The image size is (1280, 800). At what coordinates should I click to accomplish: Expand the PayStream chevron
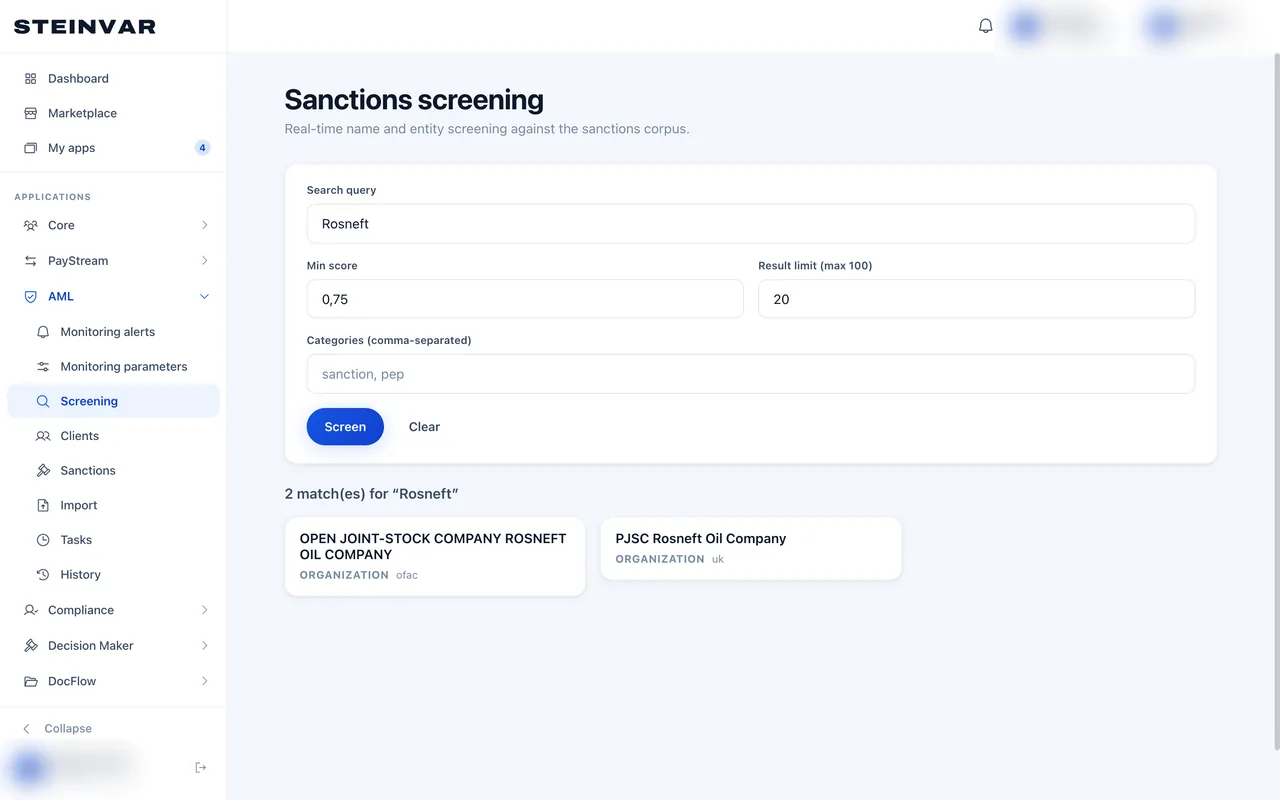204,260
